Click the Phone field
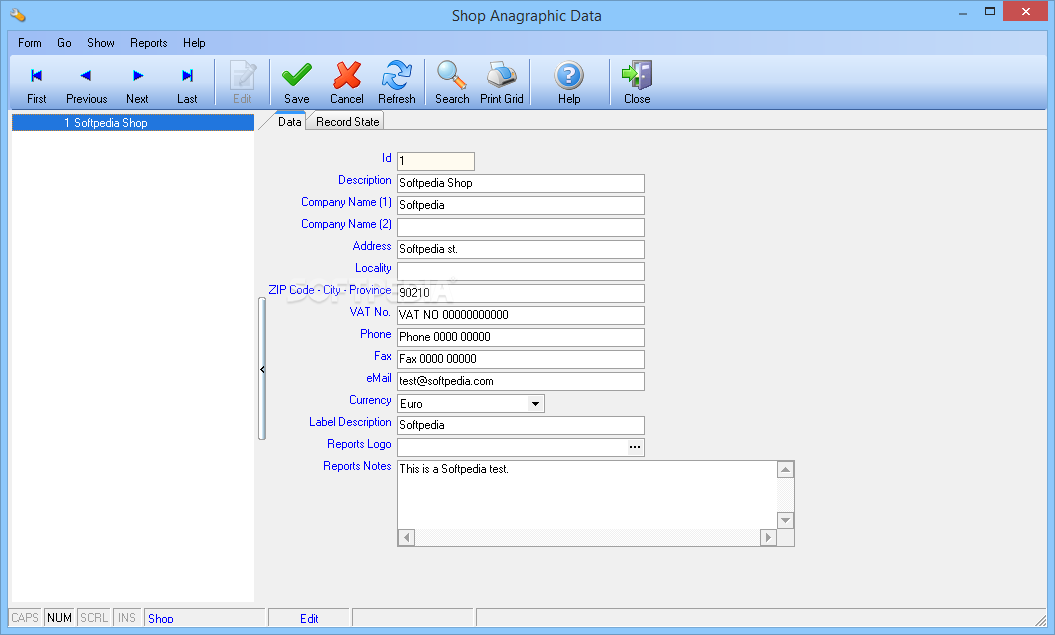The image size is (1055, 635). coord(520,337)
